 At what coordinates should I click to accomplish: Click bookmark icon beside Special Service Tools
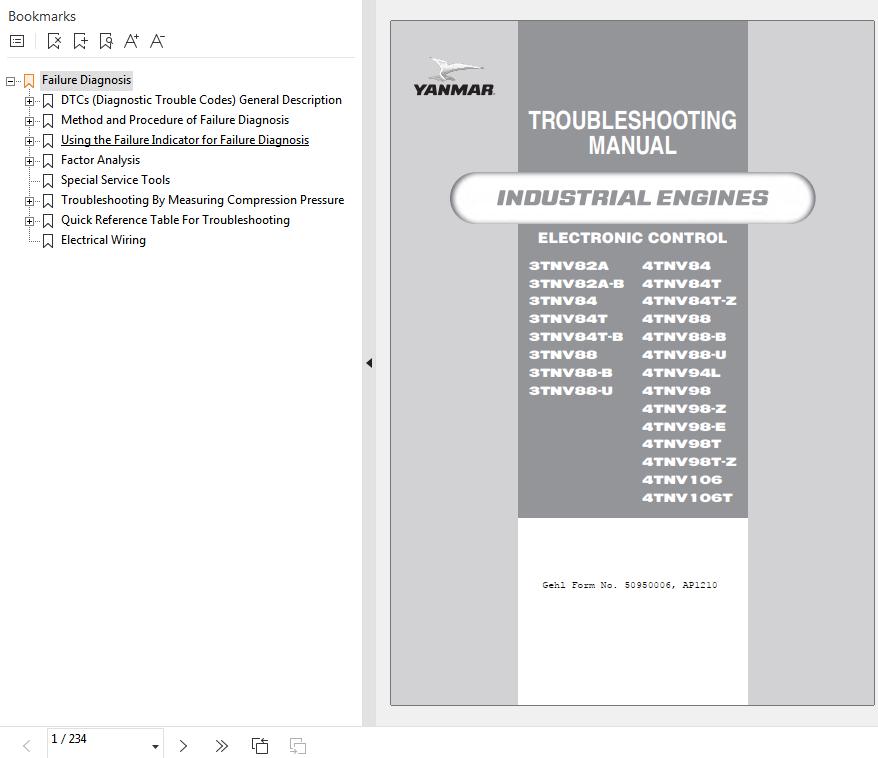(48, 181)
